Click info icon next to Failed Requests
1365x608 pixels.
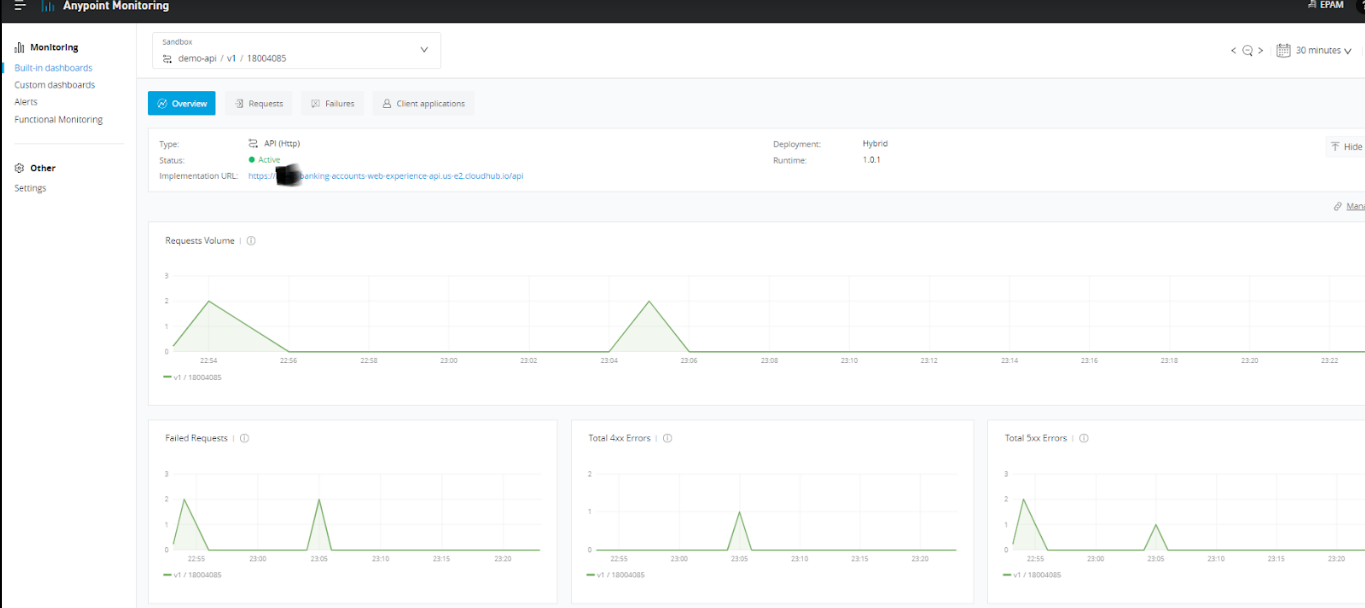tap(244, 438)
